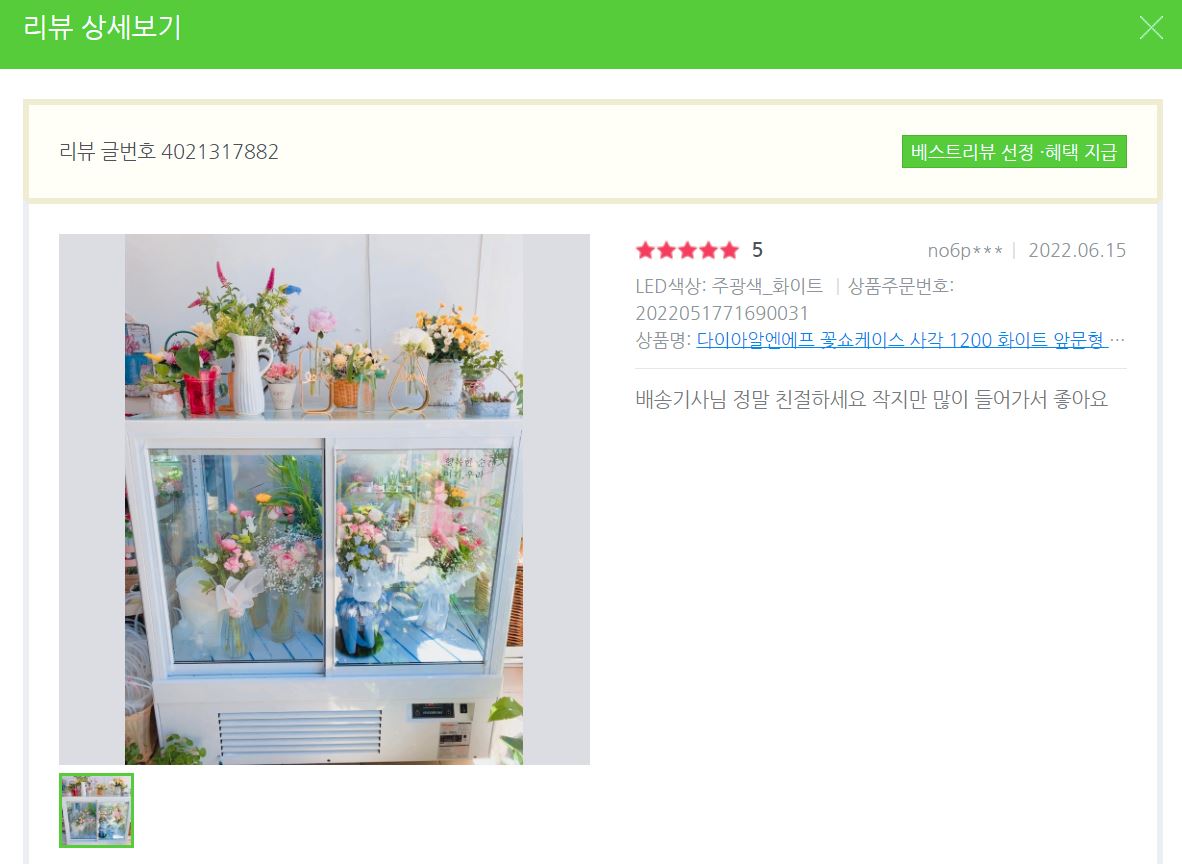Click the fourth red rating star

[709, 250]
